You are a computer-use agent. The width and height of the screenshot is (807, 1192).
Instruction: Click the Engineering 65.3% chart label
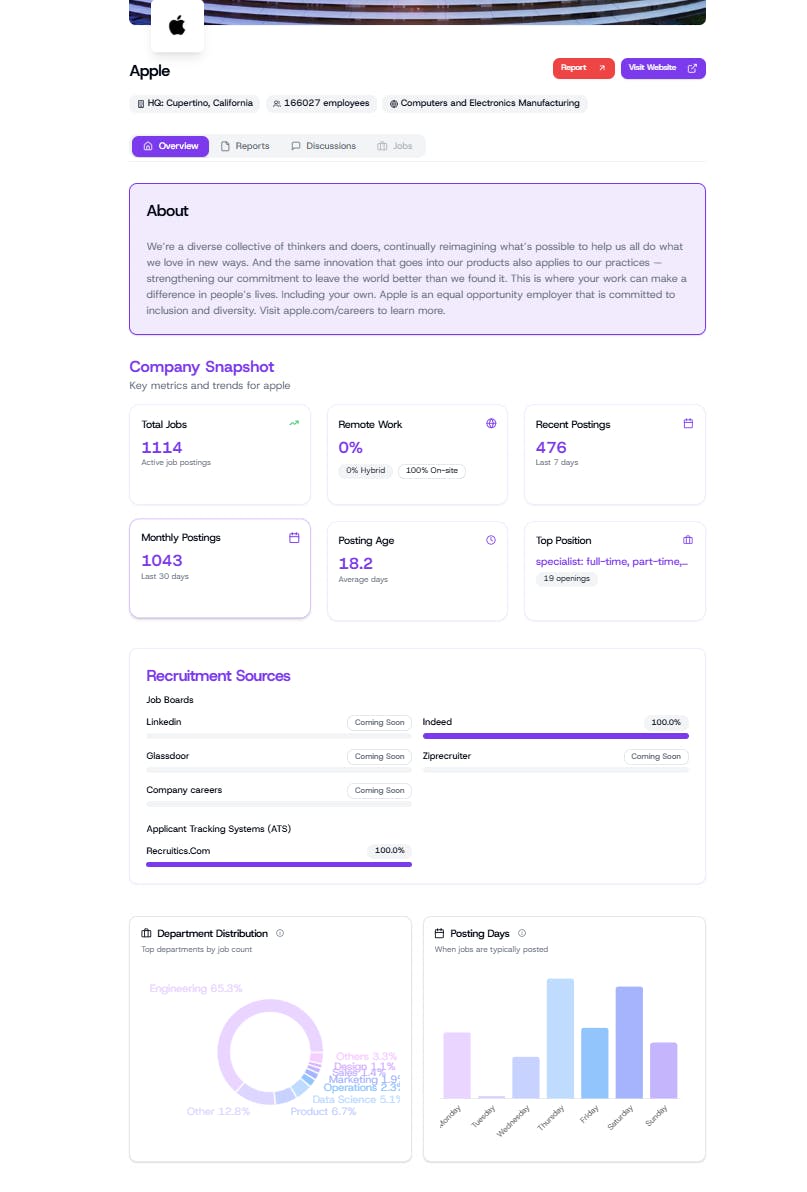(196, 989)
